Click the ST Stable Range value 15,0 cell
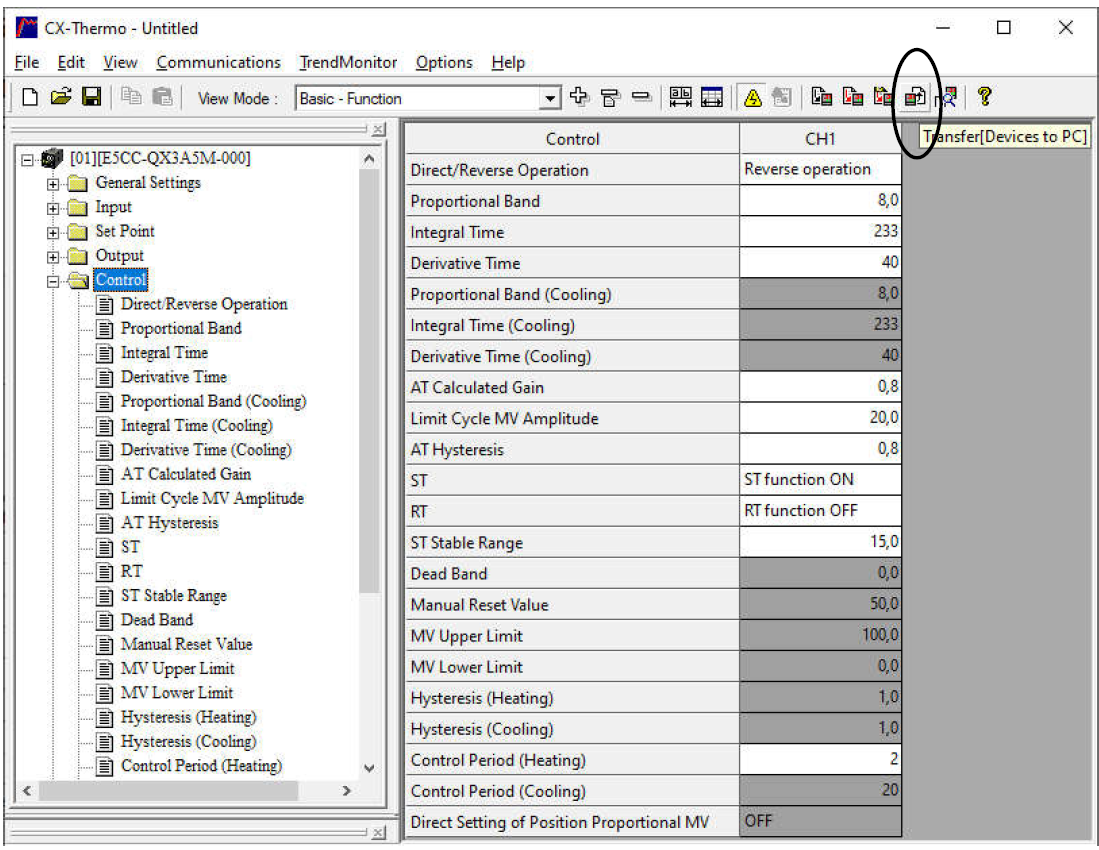 pos(820,542)
